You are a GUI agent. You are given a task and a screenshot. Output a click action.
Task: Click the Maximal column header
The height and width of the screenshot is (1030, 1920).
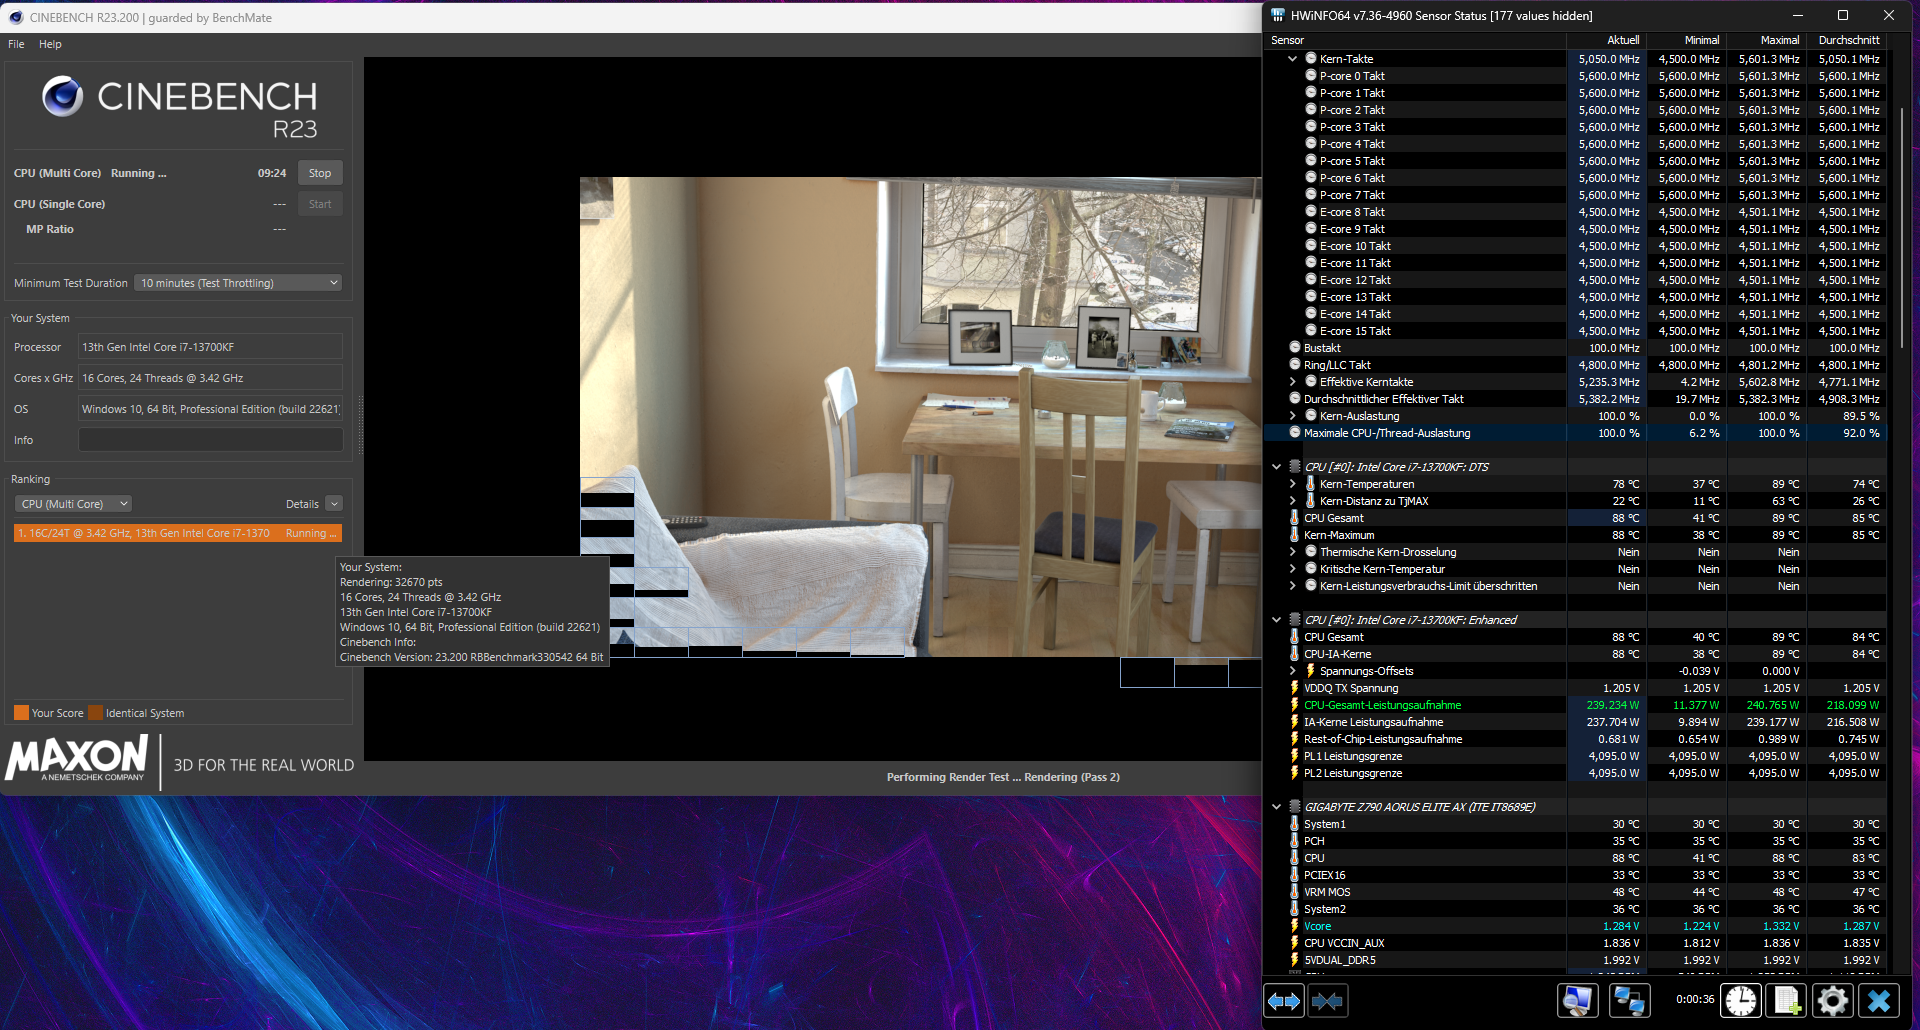pos(1766,40)
